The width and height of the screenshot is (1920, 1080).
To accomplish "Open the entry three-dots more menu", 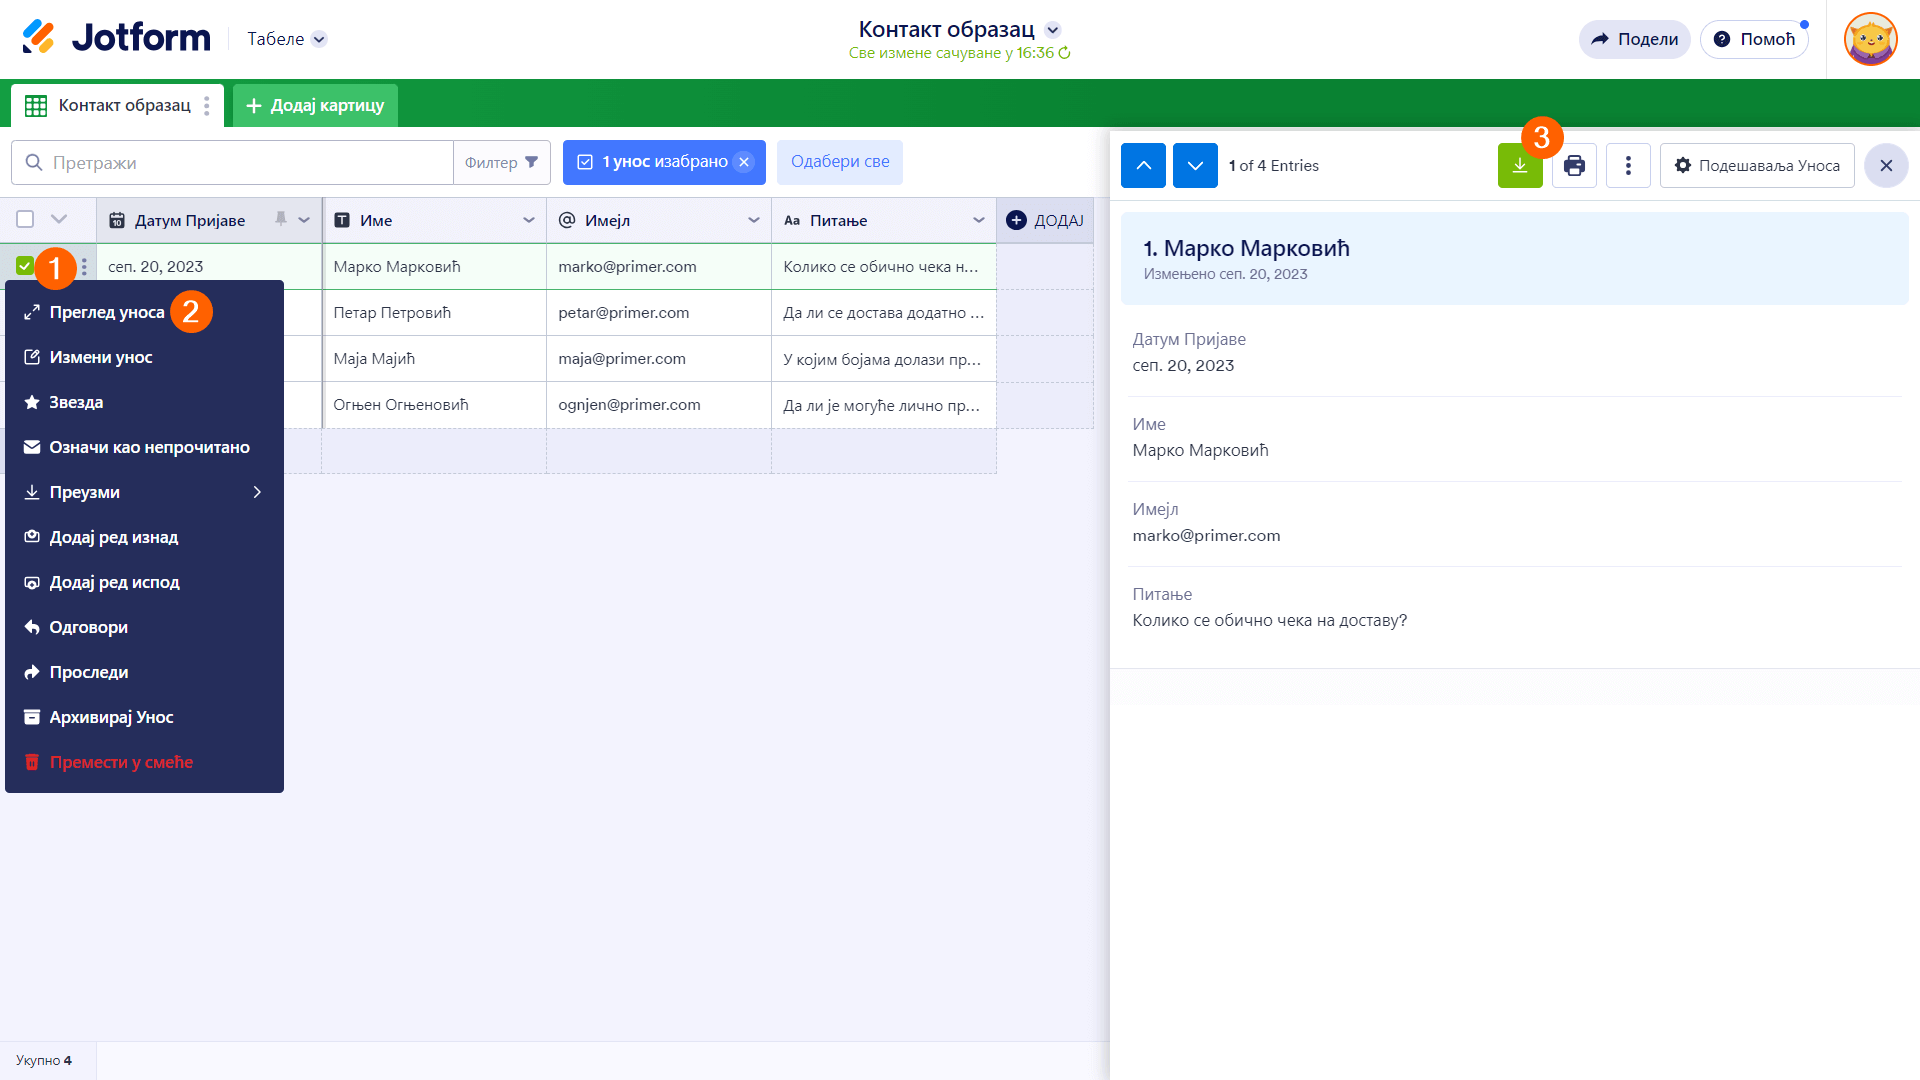I will click(1628, 166).
